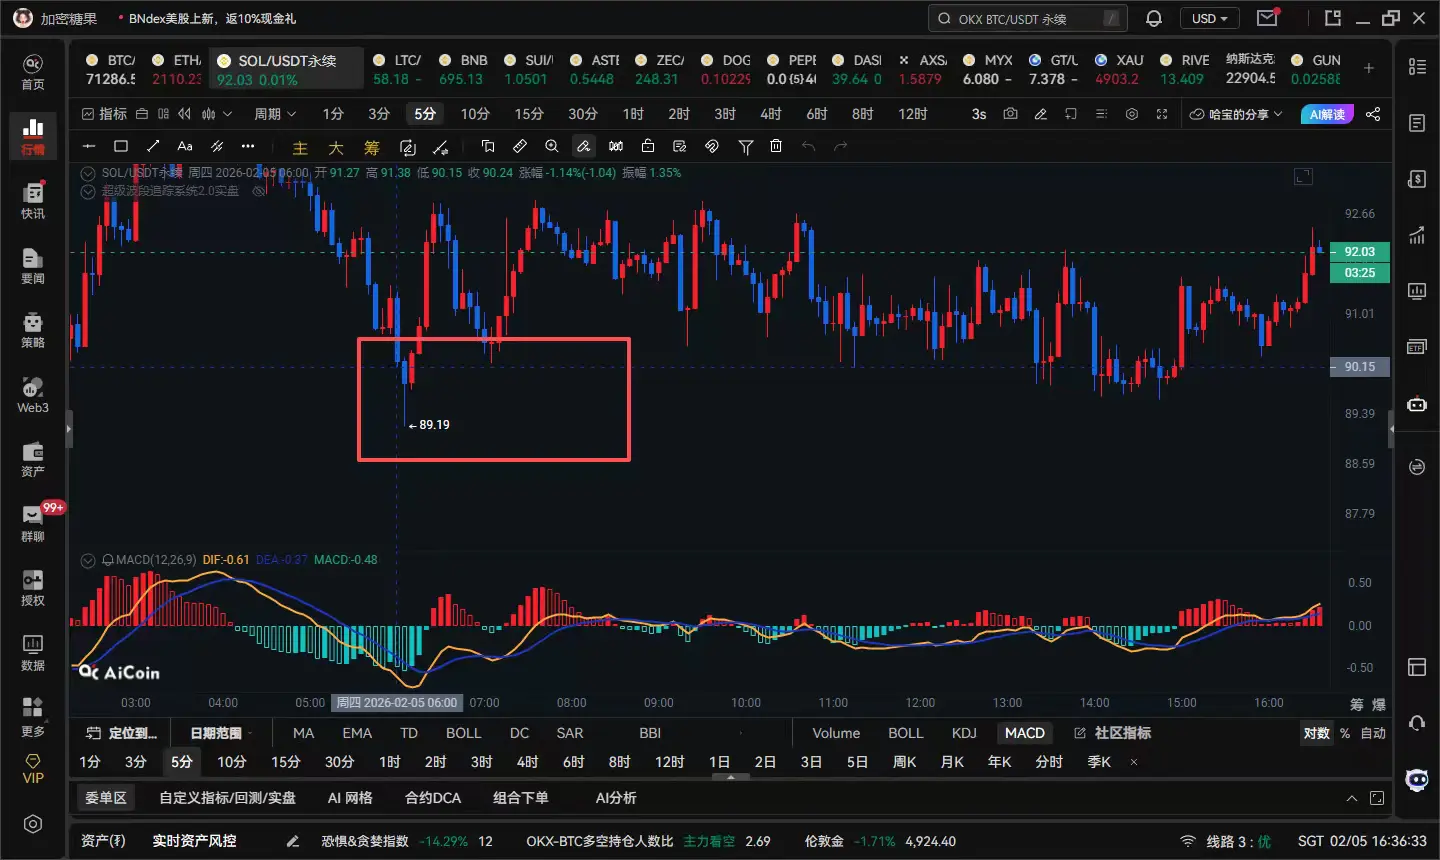The image size is (1440, 860).
Task: Open the USD currency dropdown
Action: (x=1209, y=18)
